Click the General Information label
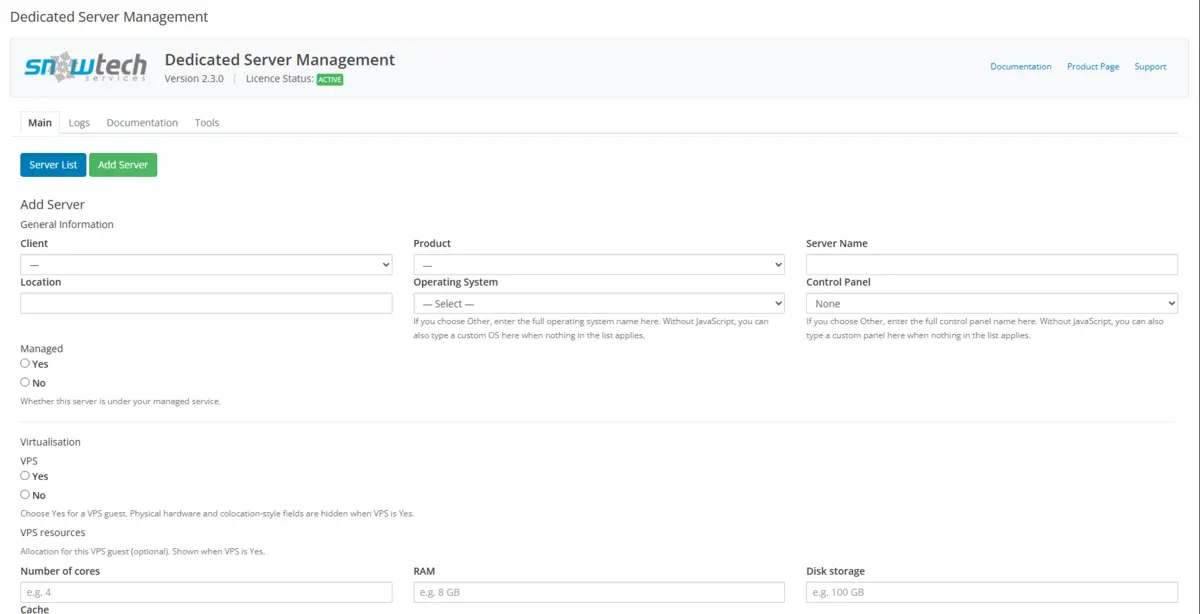 click(x=67, y=225)
